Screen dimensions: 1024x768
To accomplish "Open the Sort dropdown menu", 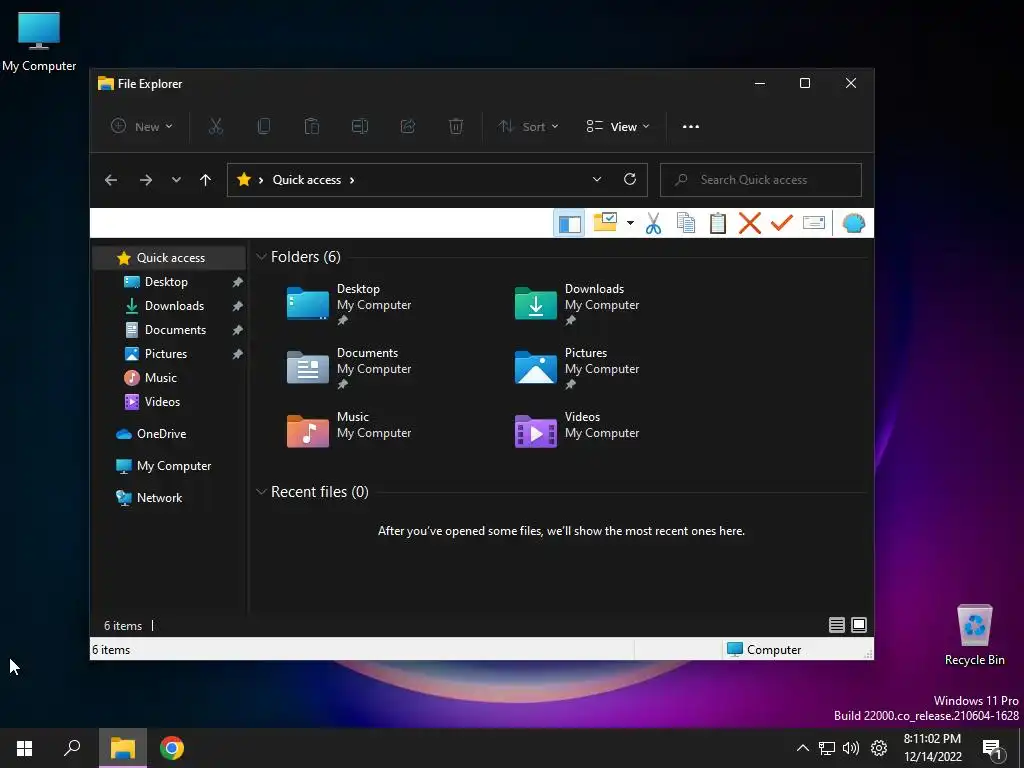I will point(528,127).
